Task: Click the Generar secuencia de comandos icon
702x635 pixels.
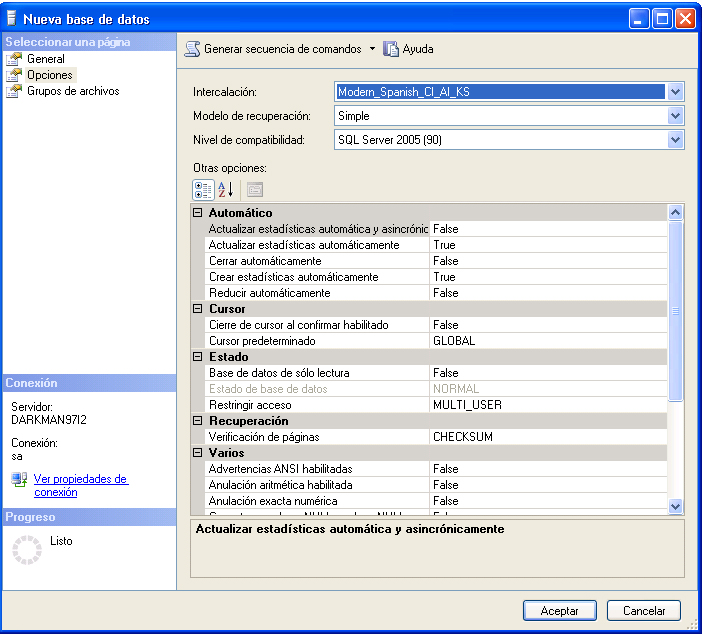Action: click(x=194, y=48)
